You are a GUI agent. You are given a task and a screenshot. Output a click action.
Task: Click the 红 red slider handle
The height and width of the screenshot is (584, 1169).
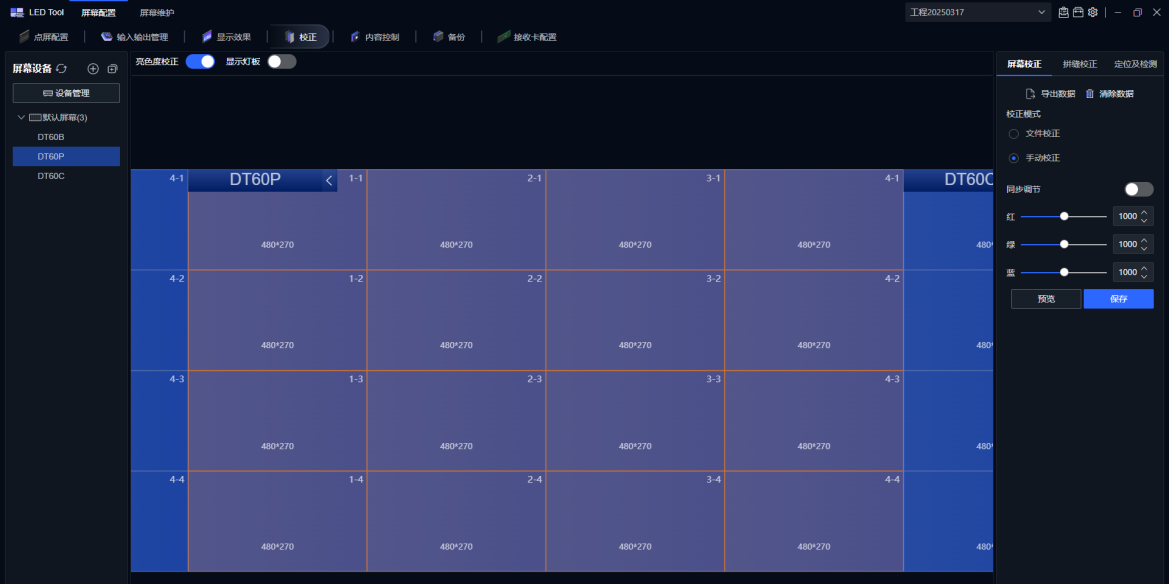(1064, 216)
